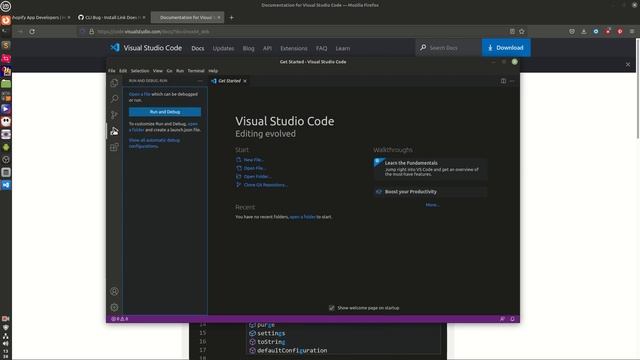Screen dimensions: 640x360
Task: Click the 'Clone Git Repository...' start link
Action: (x=265, y=185)
